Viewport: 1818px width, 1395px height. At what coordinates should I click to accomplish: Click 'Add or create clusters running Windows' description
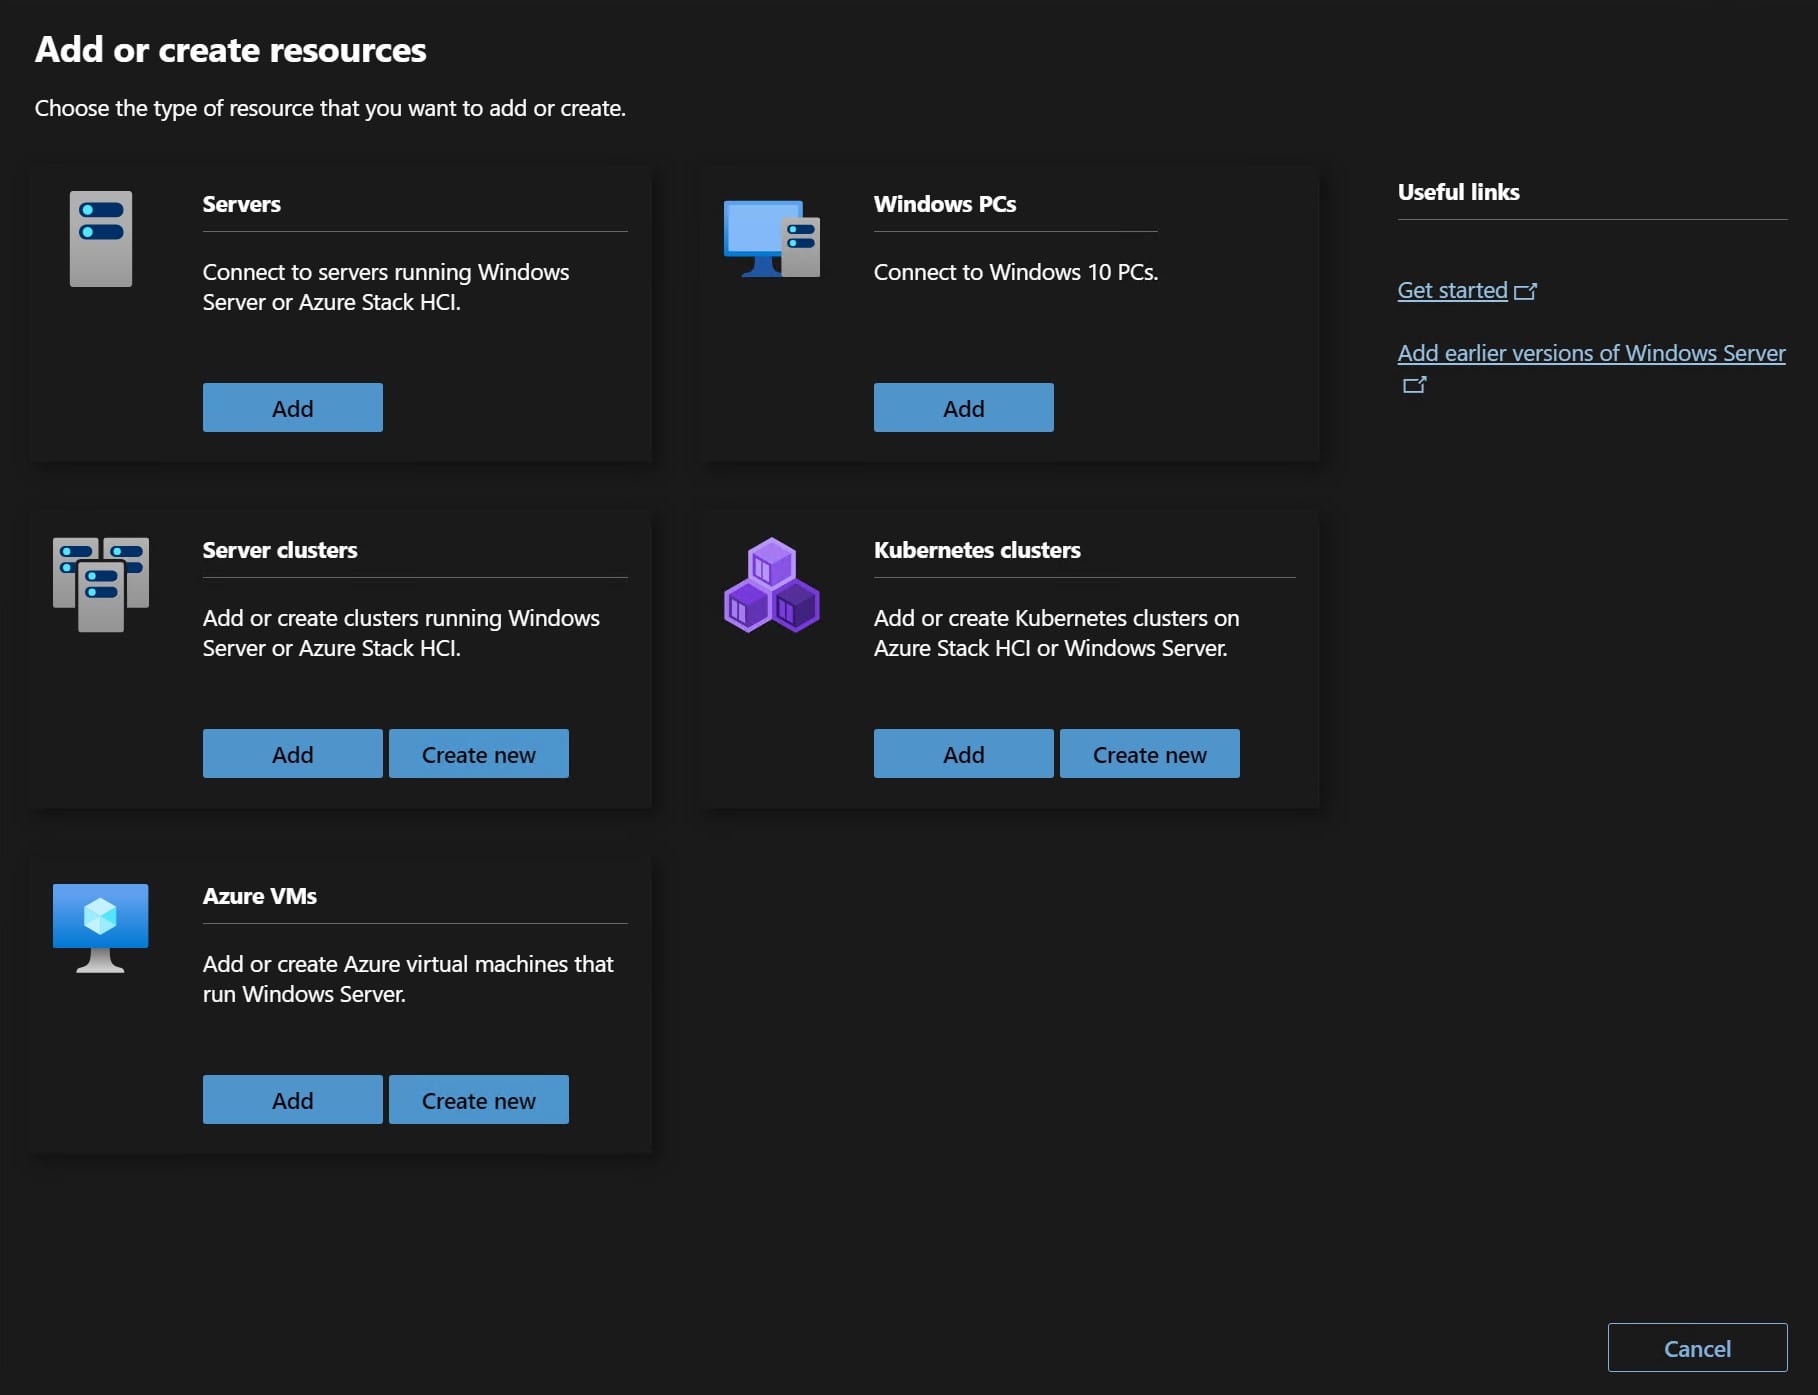[x=401, y=633]
